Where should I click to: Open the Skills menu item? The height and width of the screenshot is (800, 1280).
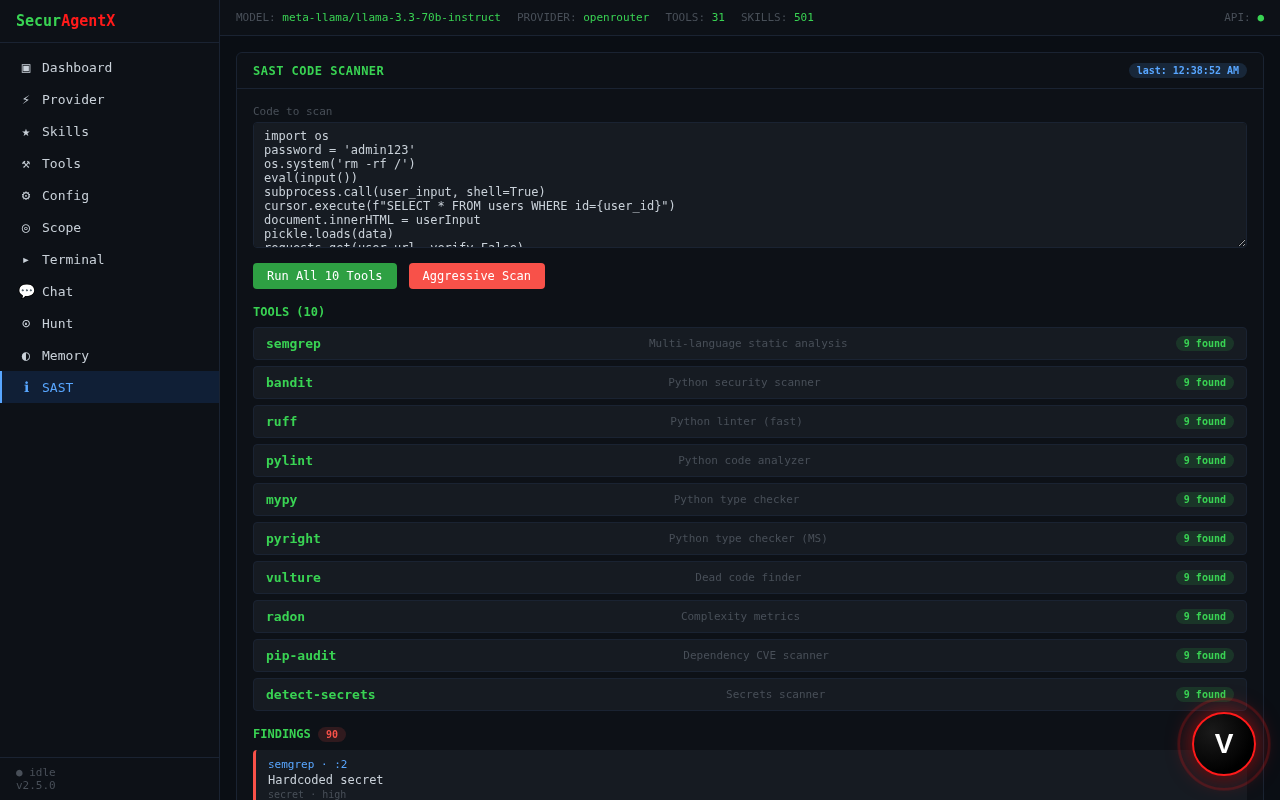tap(110, 131)
